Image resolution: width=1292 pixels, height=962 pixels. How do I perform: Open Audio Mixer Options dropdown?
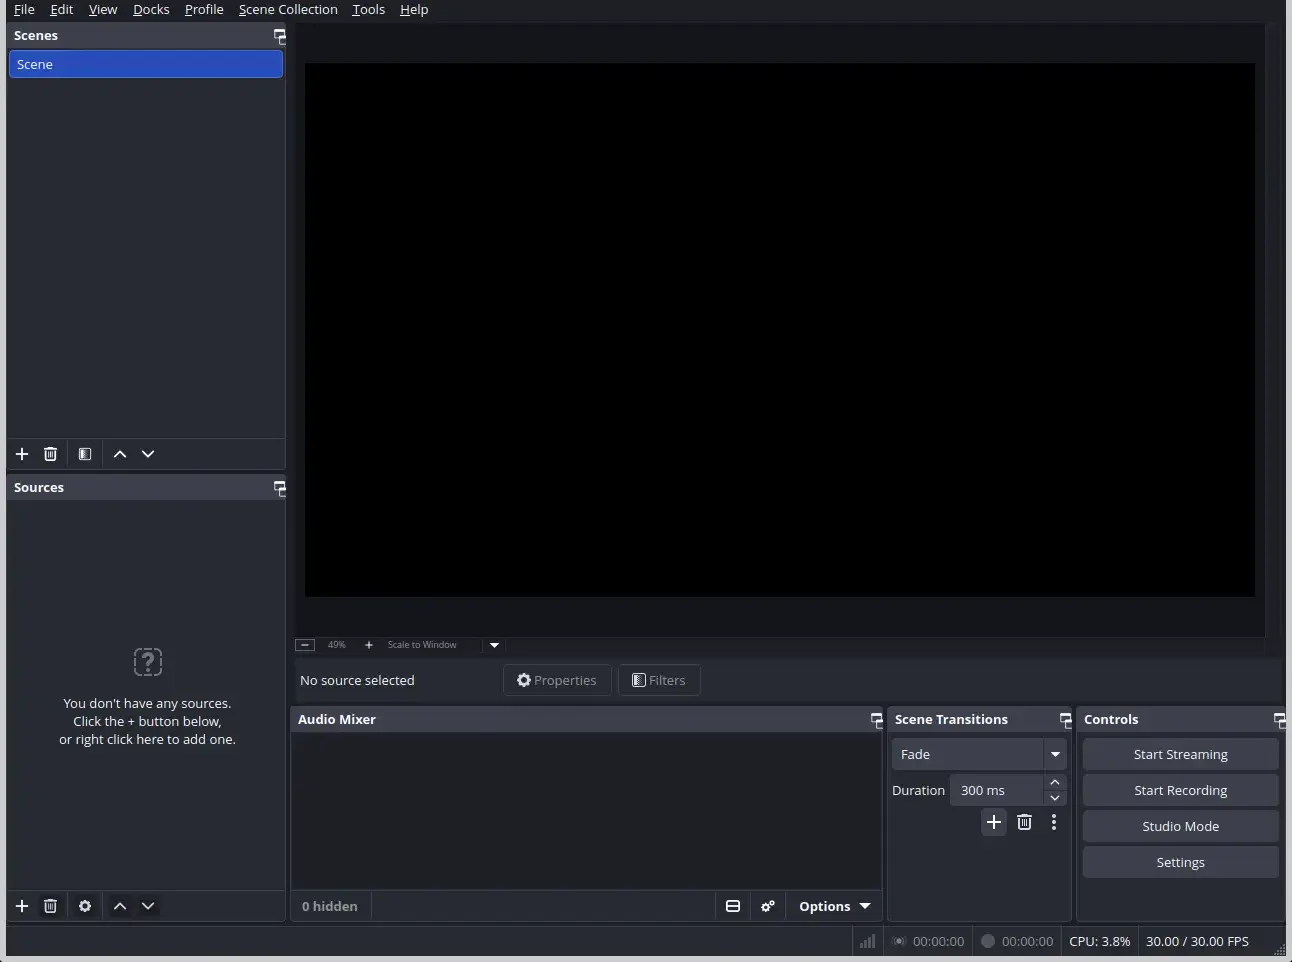pyautogui.click(x=834, y=906)
